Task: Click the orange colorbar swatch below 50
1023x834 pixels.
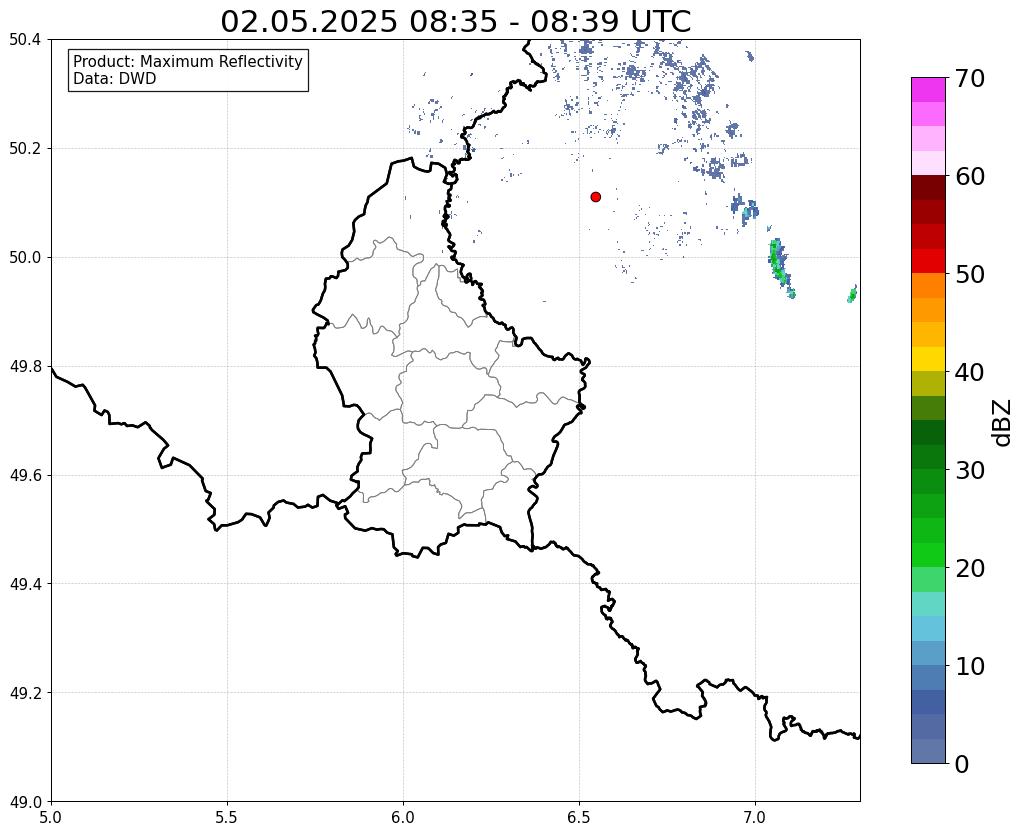Action: click(928, 286)
